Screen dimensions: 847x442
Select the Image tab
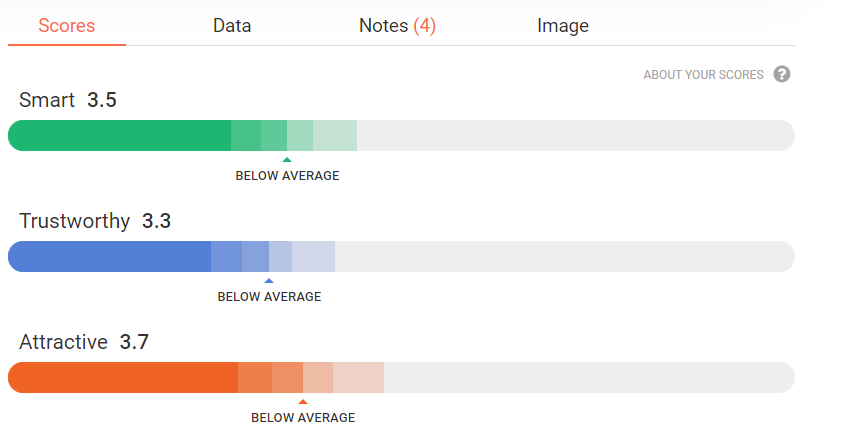point(563,26)
